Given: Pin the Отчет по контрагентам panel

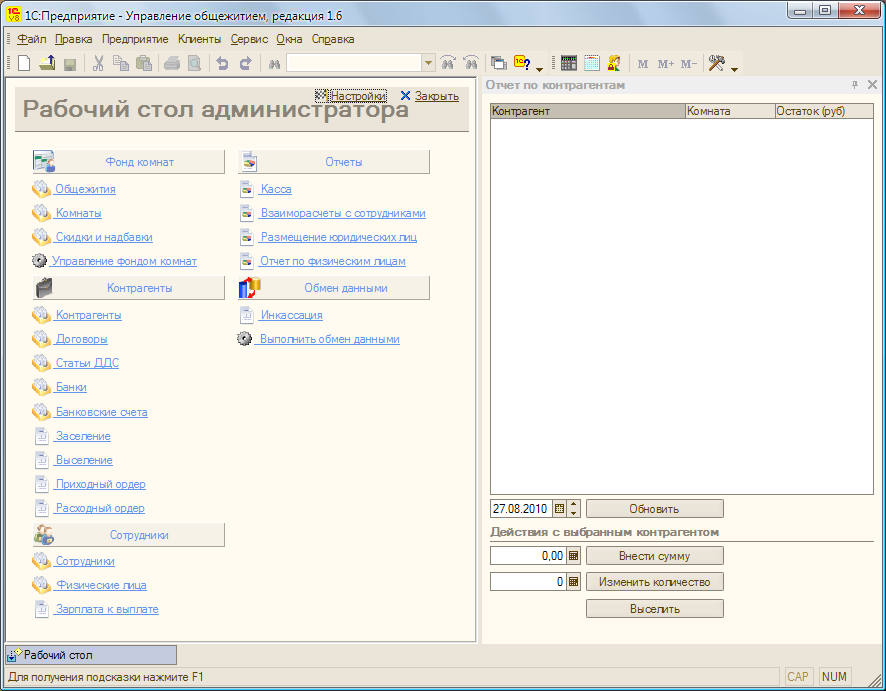Looking at the screenshot, I should click(855, 85).
